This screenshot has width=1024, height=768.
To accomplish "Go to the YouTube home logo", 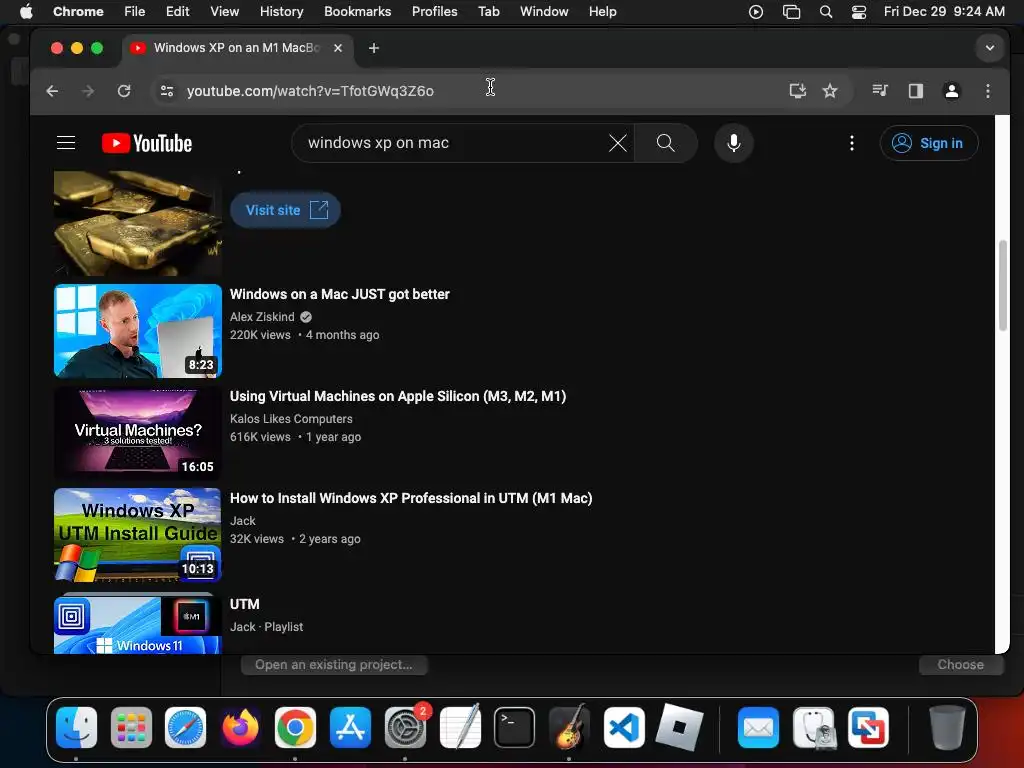I will (147, 143).
